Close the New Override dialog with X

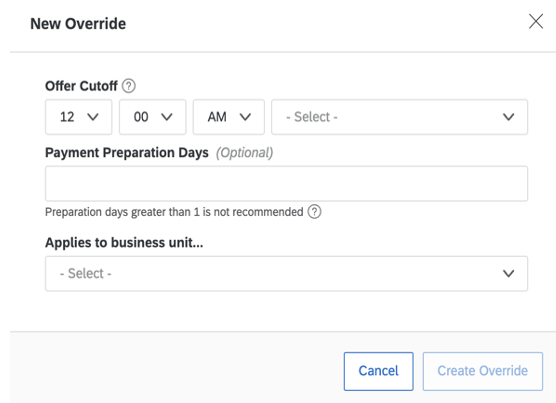[536, 21]
